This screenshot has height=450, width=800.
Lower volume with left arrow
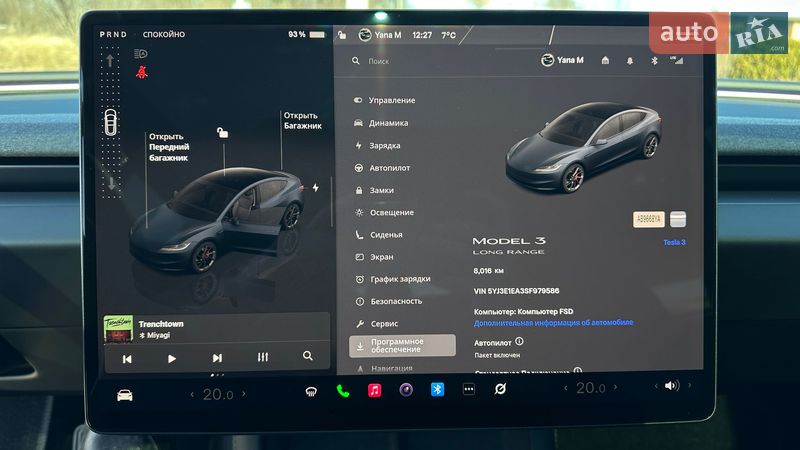[x=656, y=386]
